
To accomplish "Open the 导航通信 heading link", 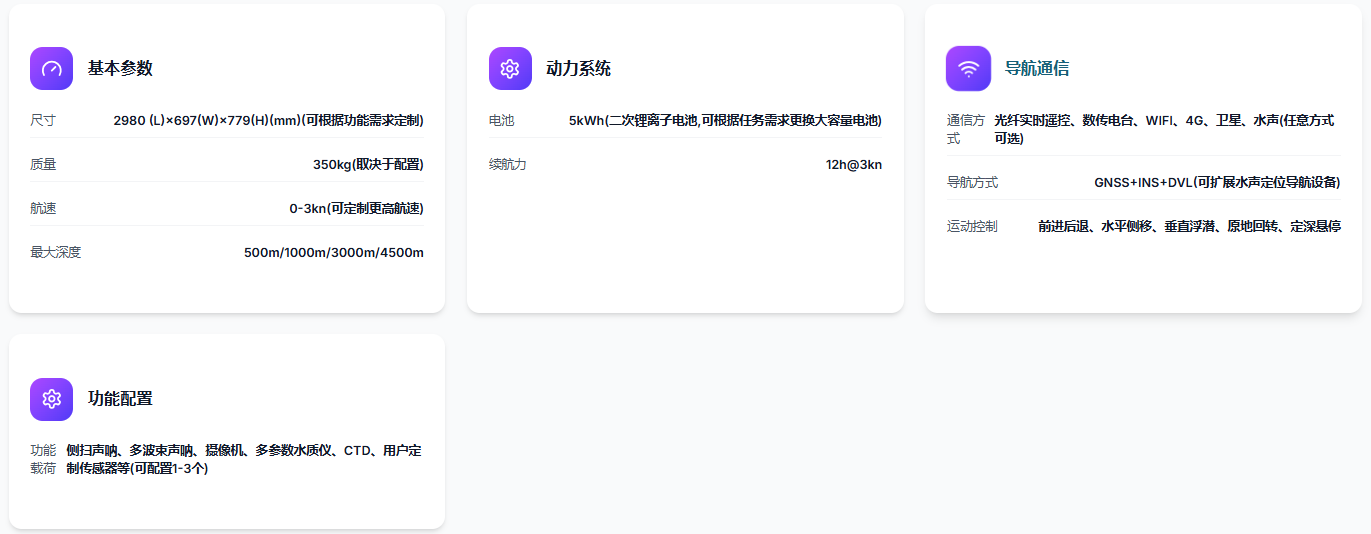I will pos(1037,69).
